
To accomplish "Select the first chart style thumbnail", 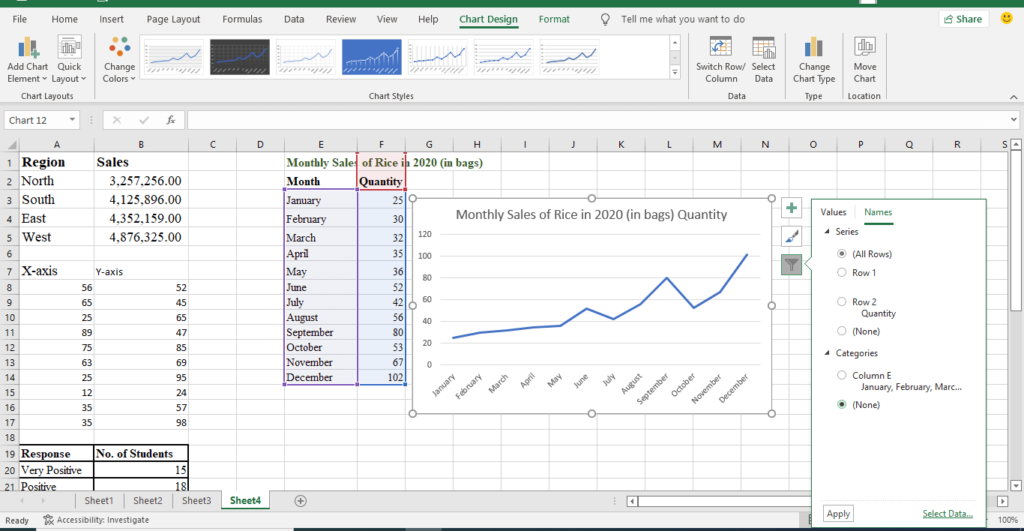I will [174, 57].
